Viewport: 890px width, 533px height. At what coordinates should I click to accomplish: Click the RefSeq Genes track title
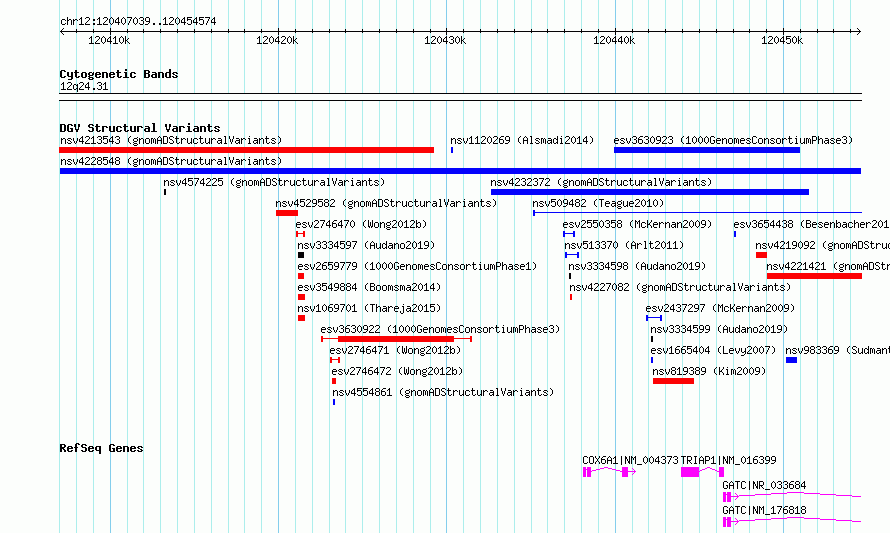click(101, 448)
